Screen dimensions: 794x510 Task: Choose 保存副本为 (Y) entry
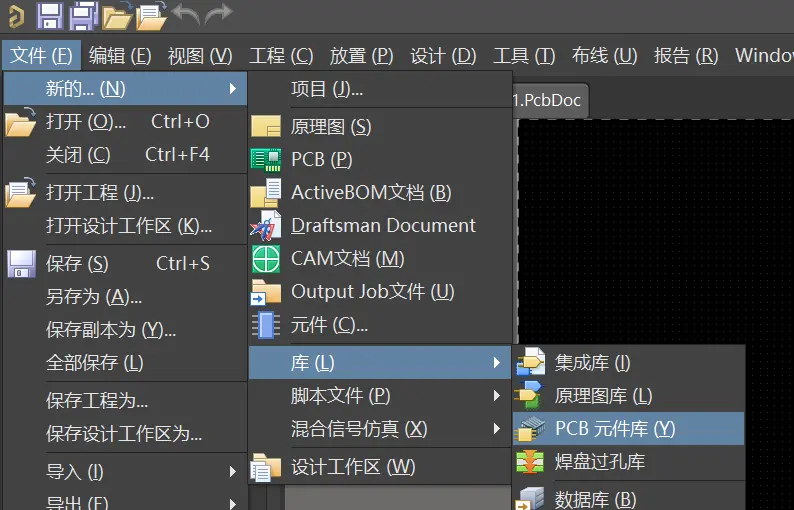tap(125, 330)
